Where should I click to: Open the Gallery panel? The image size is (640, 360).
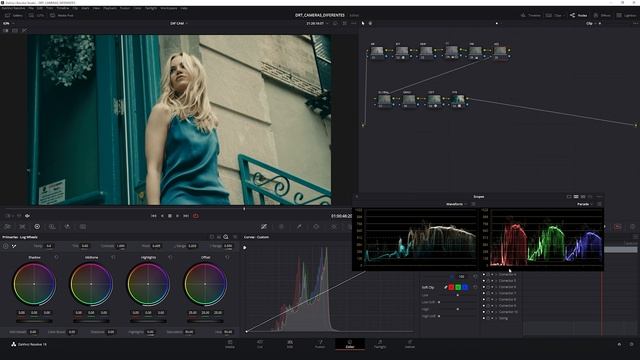click(x=14, y=16)
